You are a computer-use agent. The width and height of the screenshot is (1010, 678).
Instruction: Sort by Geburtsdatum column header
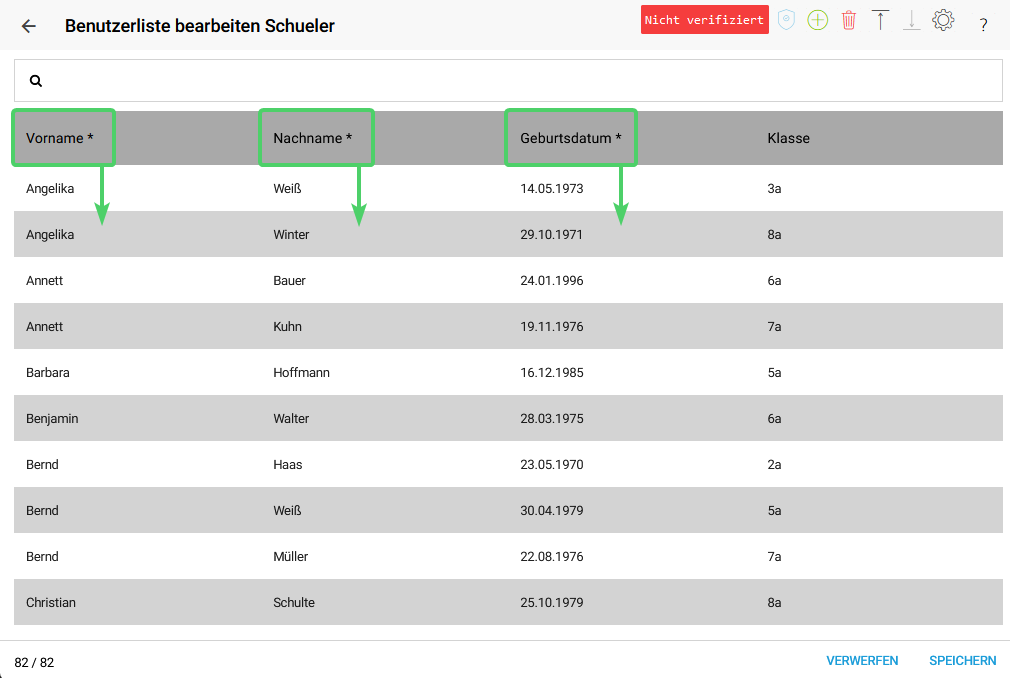571,138
